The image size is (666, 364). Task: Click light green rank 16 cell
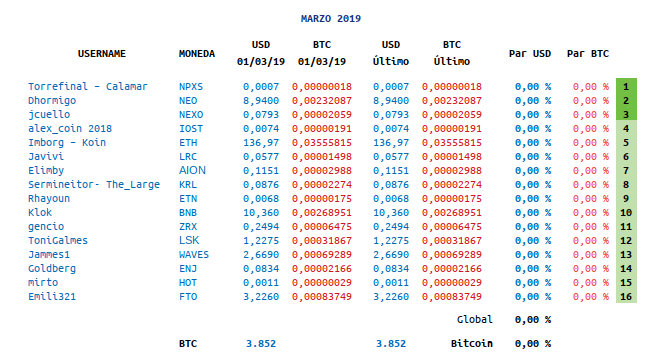626,296
